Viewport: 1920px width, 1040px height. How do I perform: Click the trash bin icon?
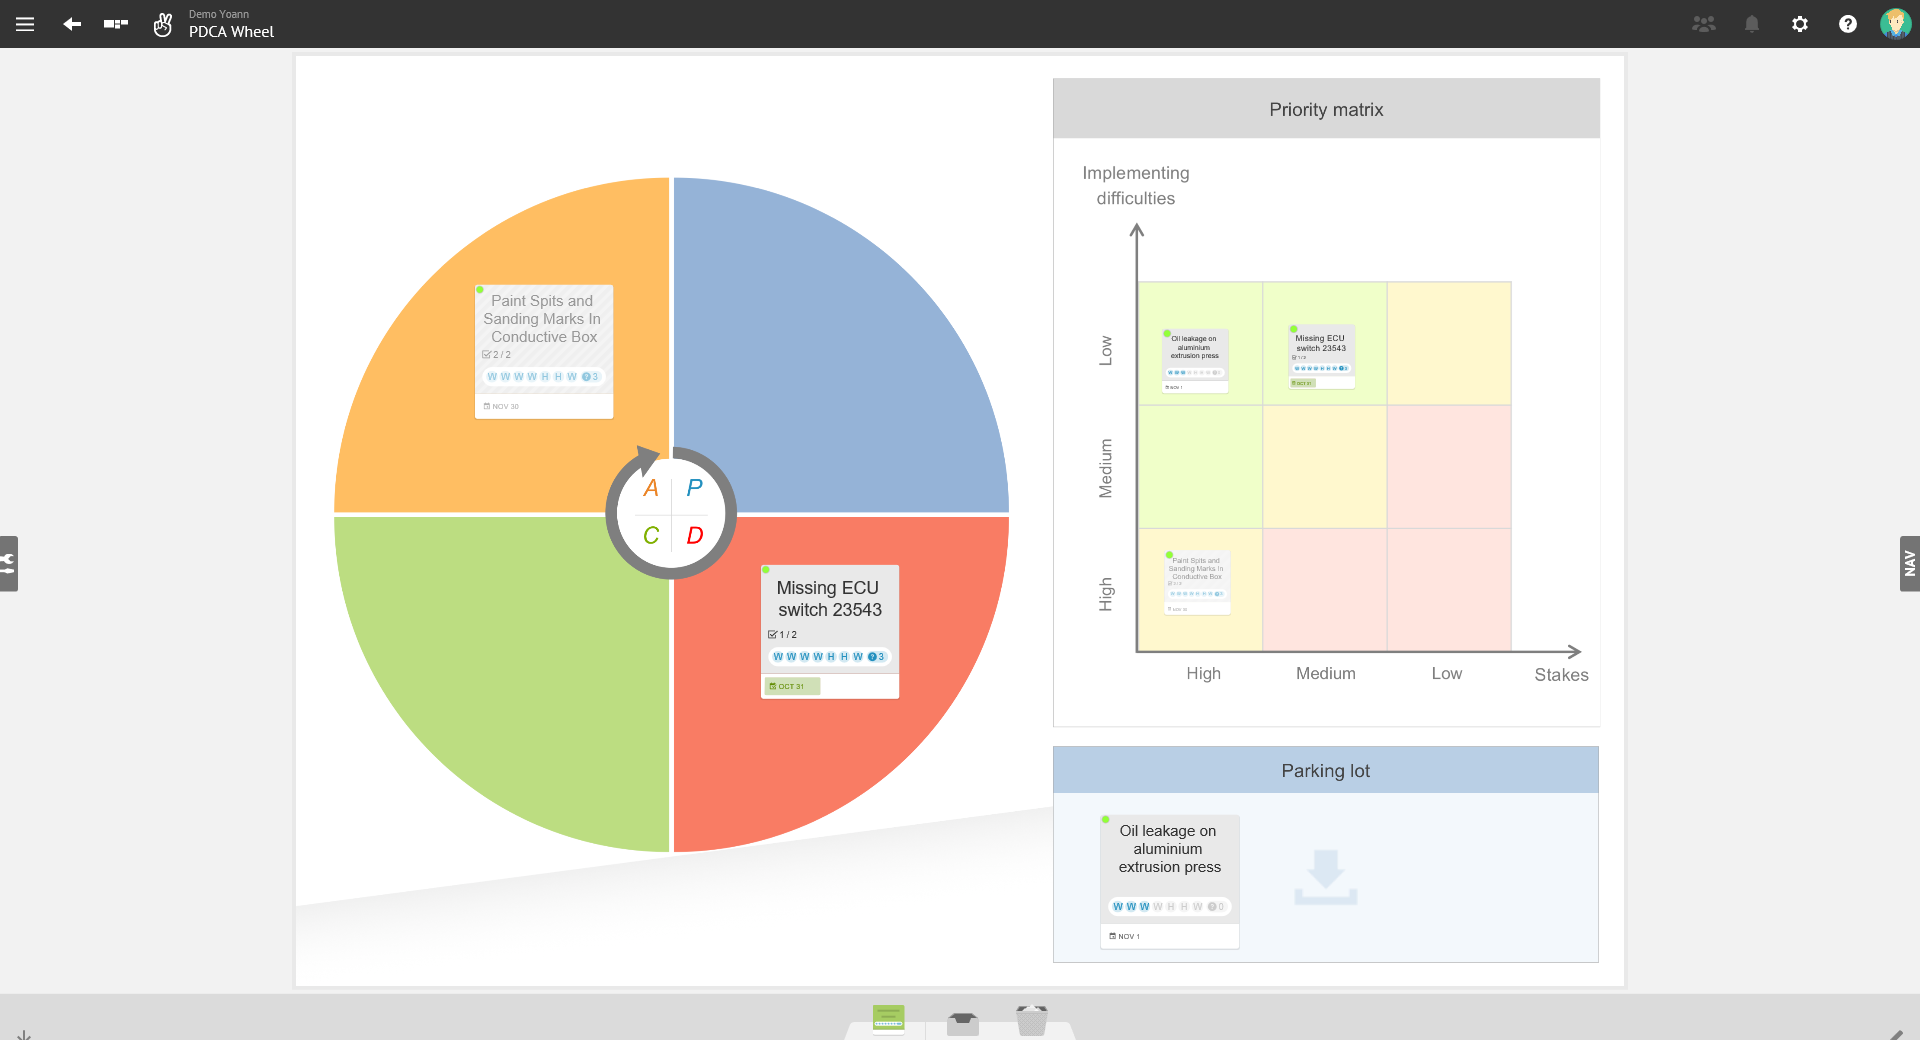(1031, 1020)
